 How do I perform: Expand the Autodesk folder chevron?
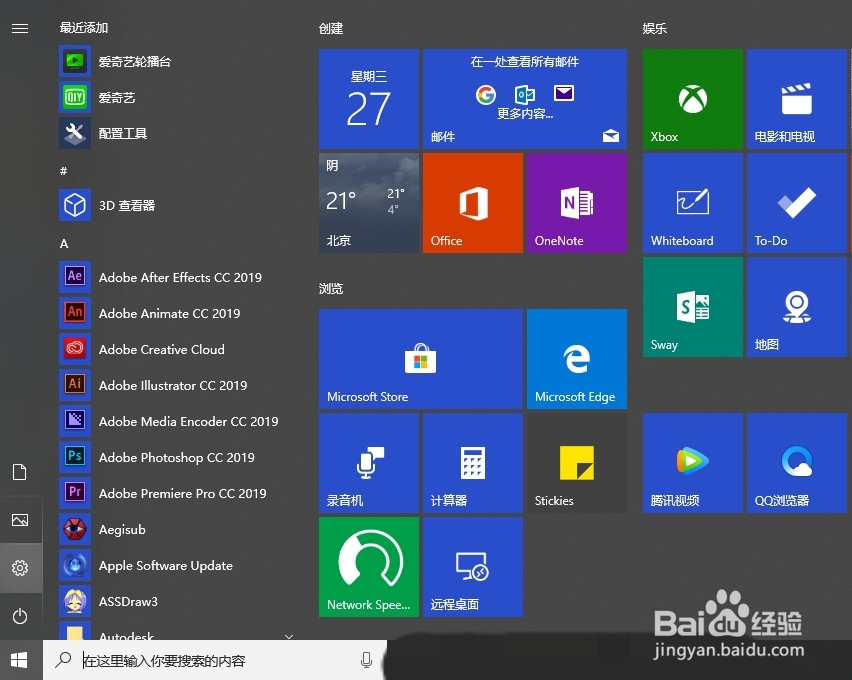(289, 635)
